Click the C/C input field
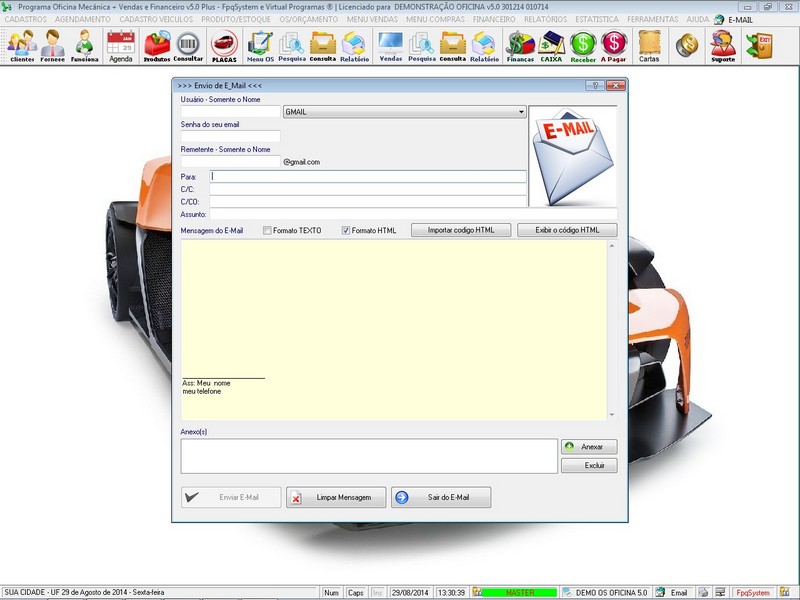Image resolution: width=800 pixels, height=600 pixels. click(x=368, y=189)
